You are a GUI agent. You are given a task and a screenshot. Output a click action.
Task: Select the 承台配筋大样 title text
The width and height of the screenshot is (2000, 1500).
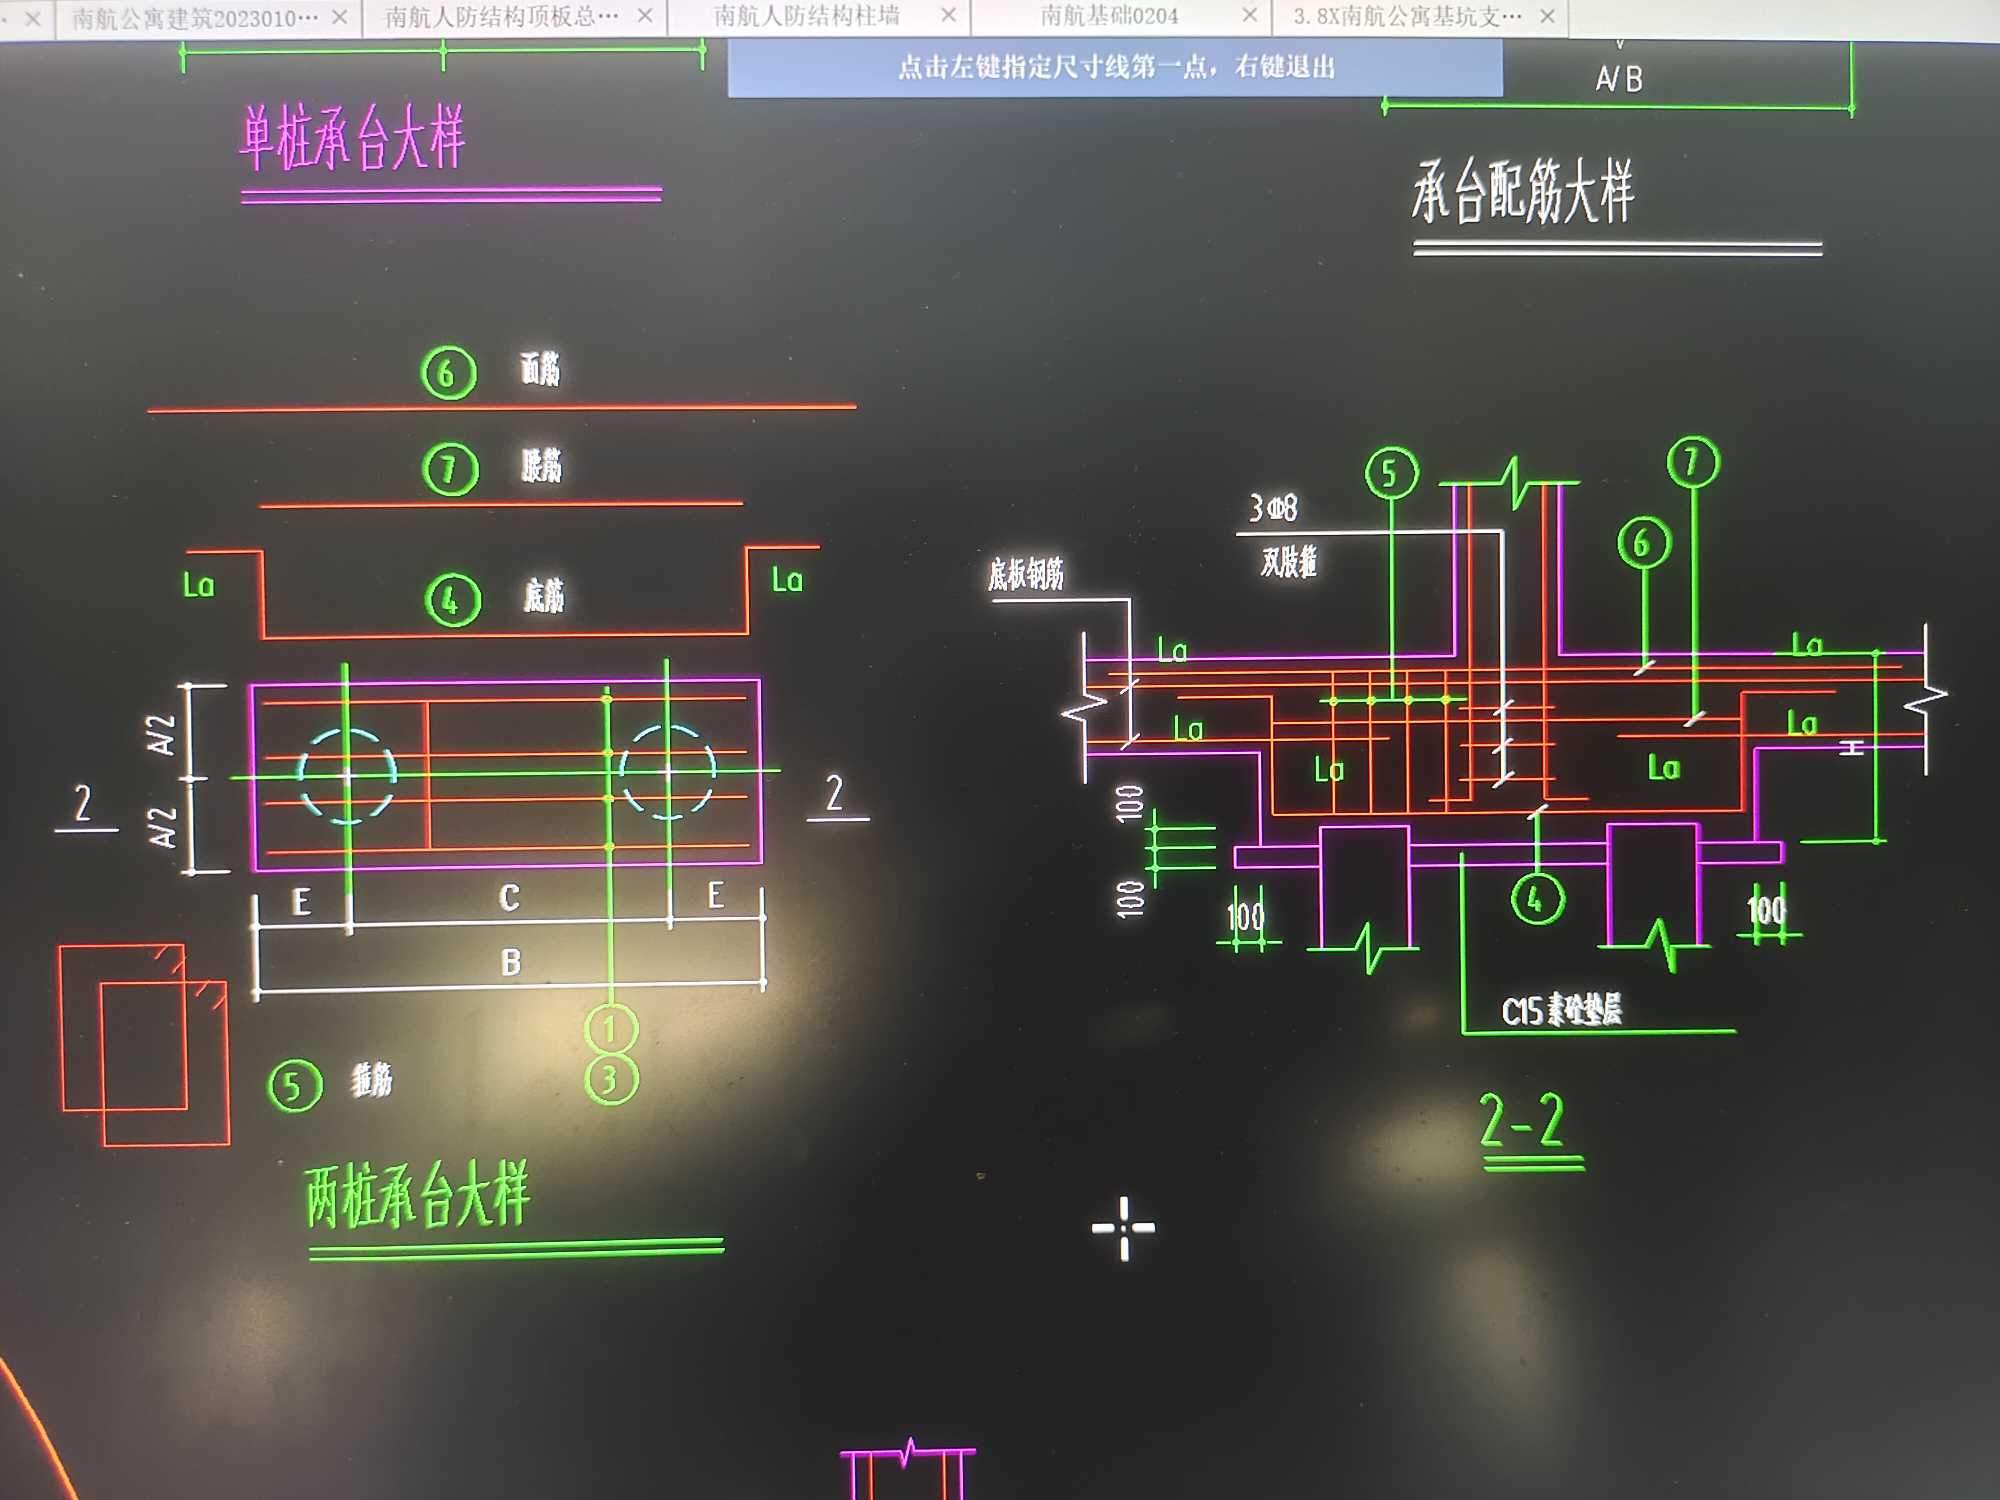1523,191
